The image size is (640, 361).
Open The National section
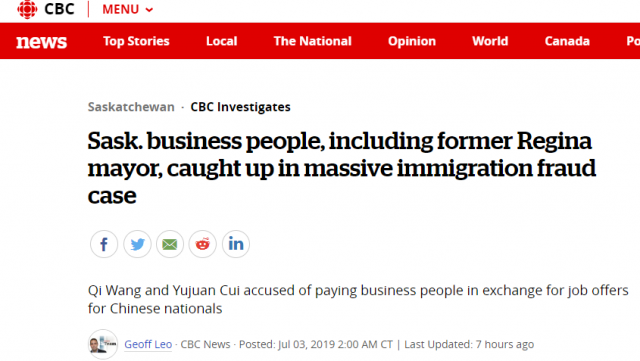coord(312,41)
